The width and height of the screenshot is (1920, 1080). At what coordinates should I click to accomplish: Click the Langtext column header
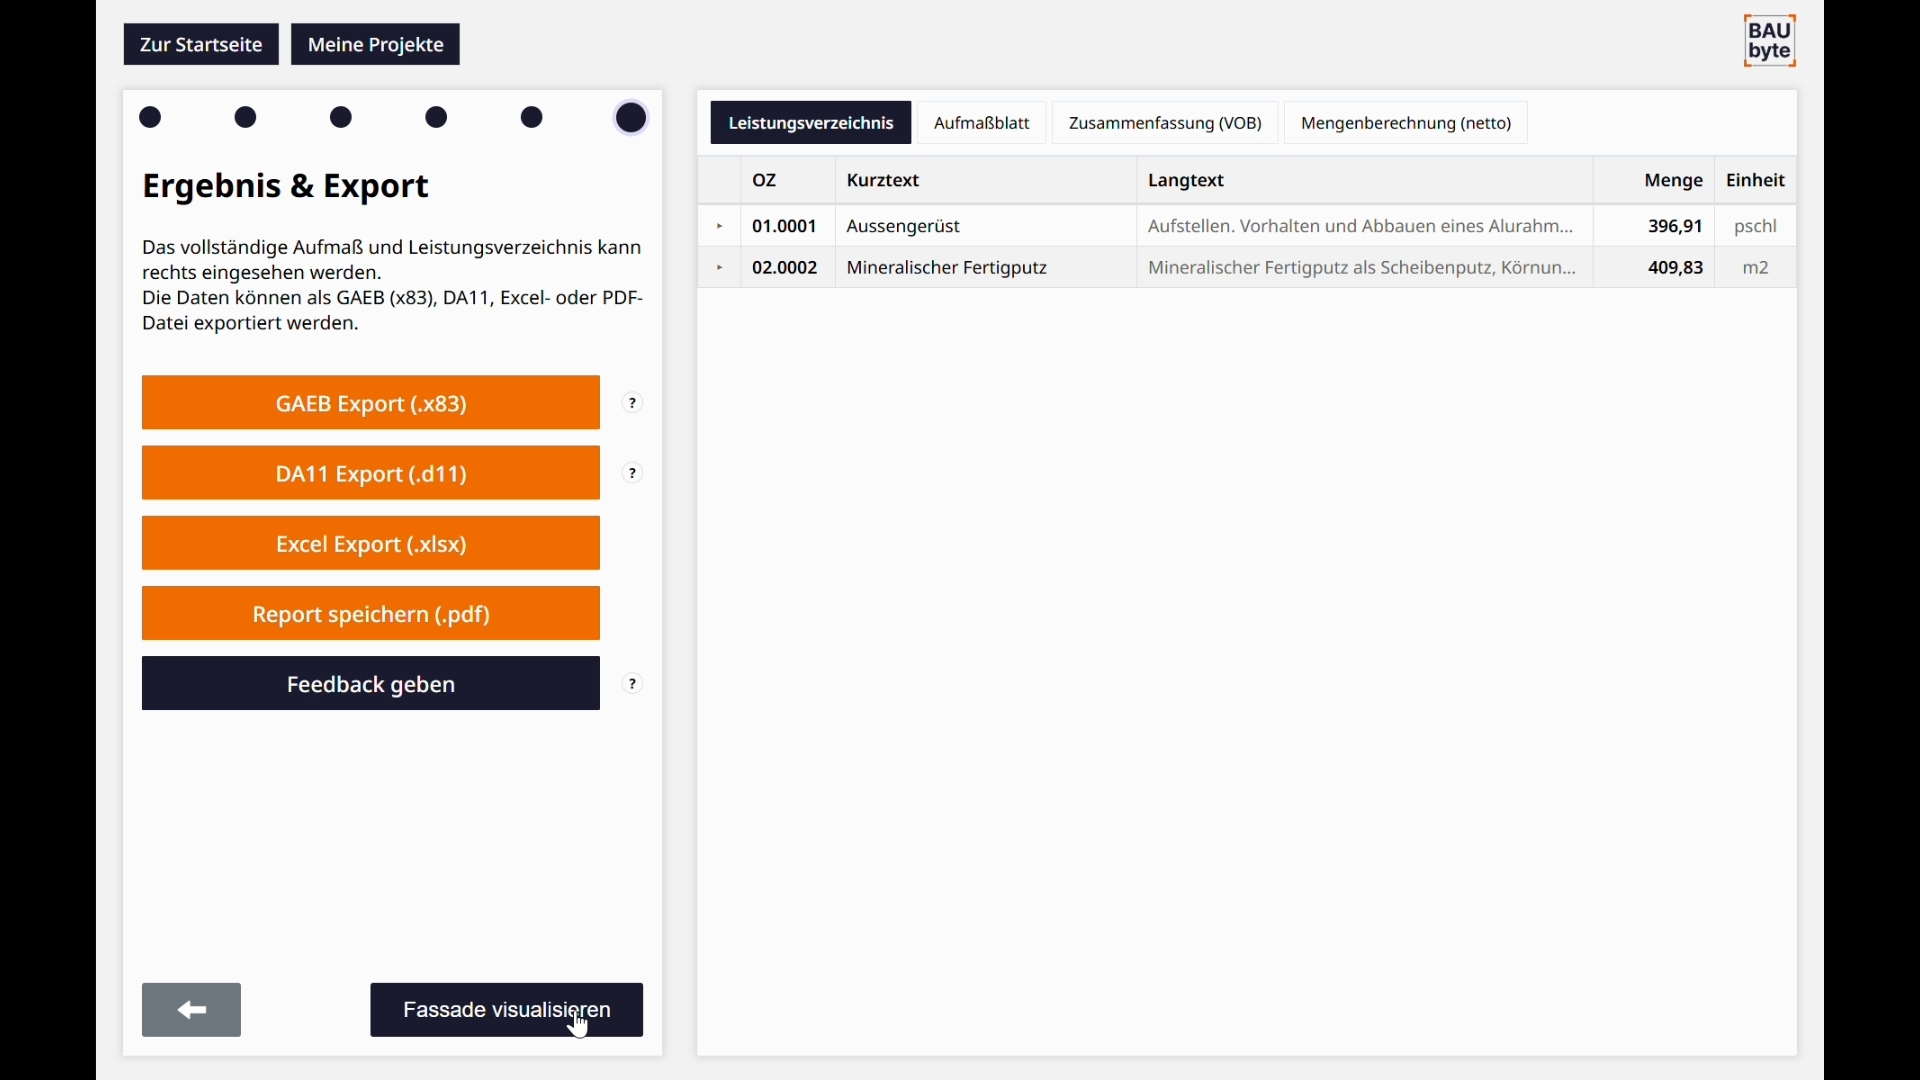(1364, 181)
